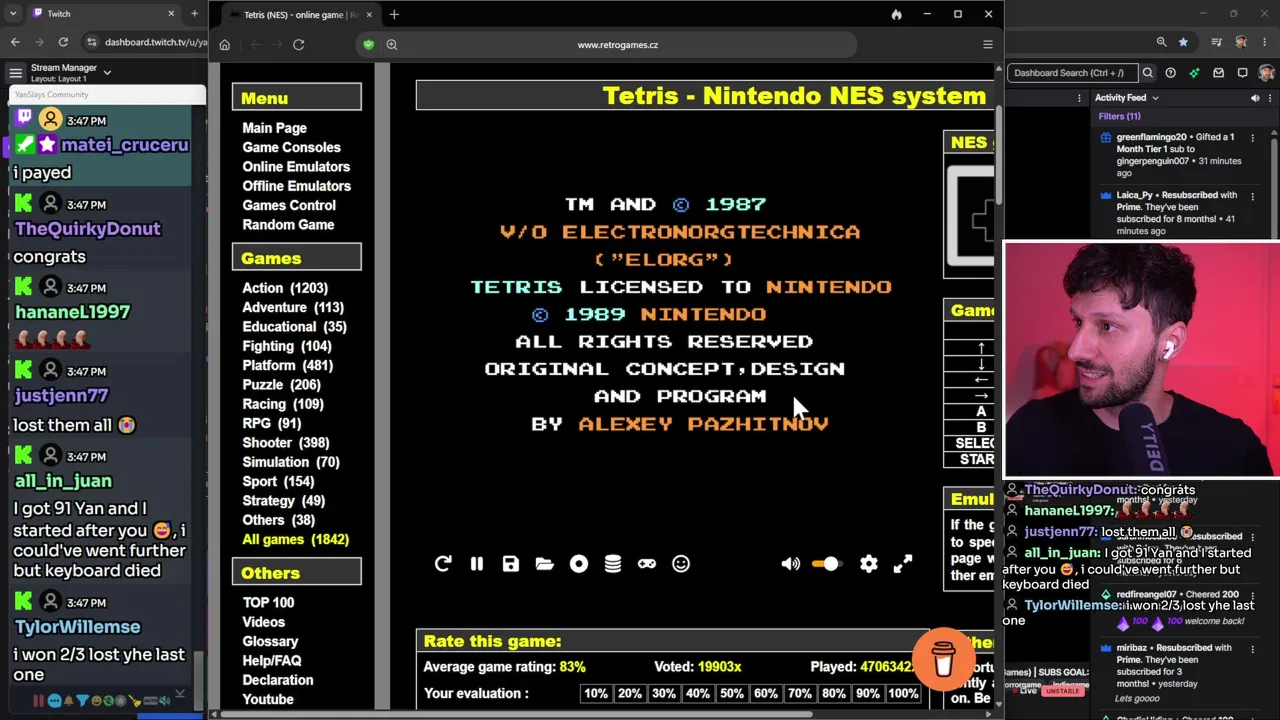This screenshot has height=720, width=1280.
Task: Open Main Page in the site menu
Action: pyautogui.click(x=274, y=128)
